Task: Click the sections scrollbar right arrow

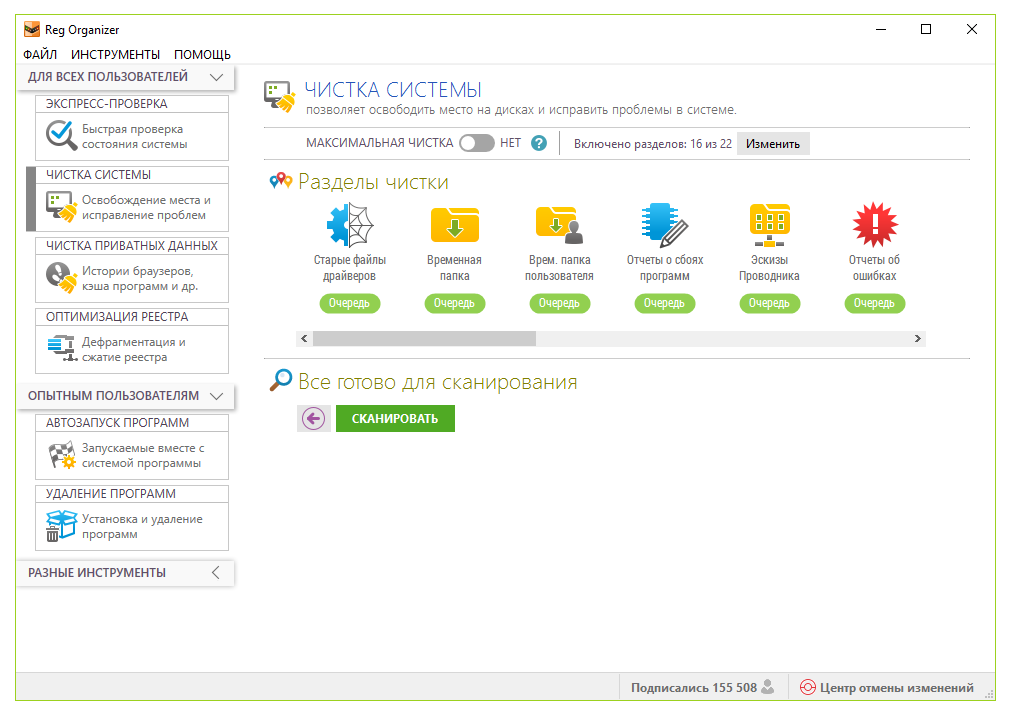Action: pos(918,339)
